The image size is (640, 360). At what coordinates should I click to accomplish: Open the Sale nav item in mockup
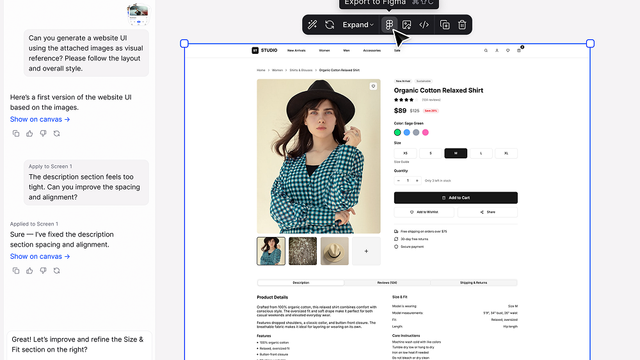point(397,51)
